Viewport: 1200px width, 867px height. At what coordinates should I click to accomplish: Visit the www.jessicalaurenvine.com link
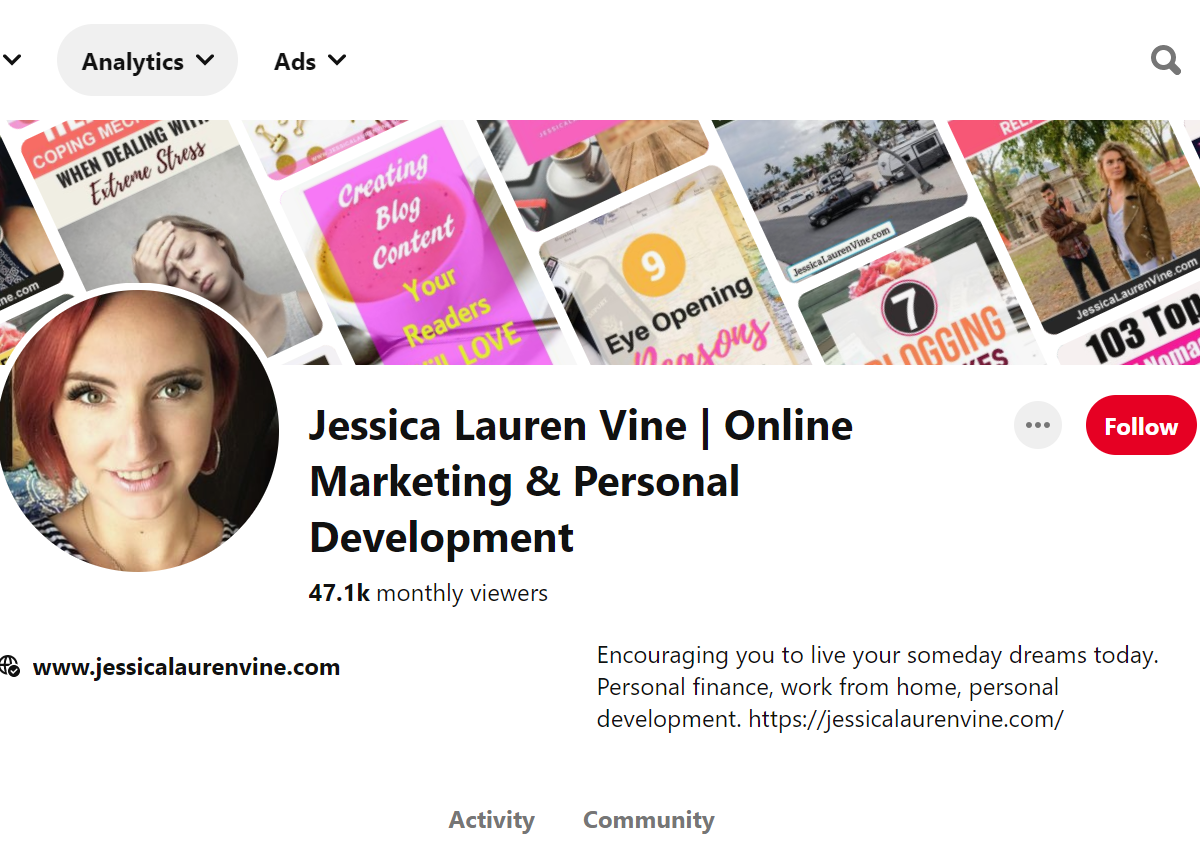(186, 667)
